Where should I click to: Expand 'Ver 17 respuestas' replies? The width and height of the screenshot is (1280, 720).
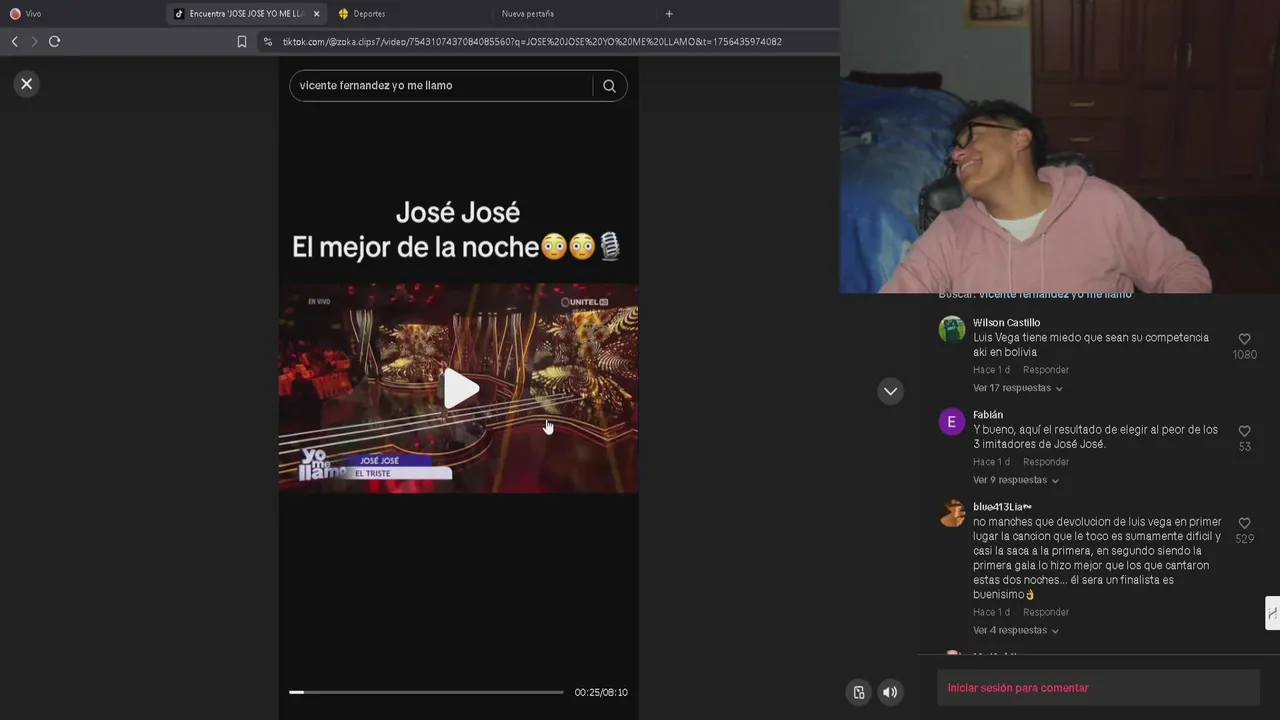coord(1018,388)
